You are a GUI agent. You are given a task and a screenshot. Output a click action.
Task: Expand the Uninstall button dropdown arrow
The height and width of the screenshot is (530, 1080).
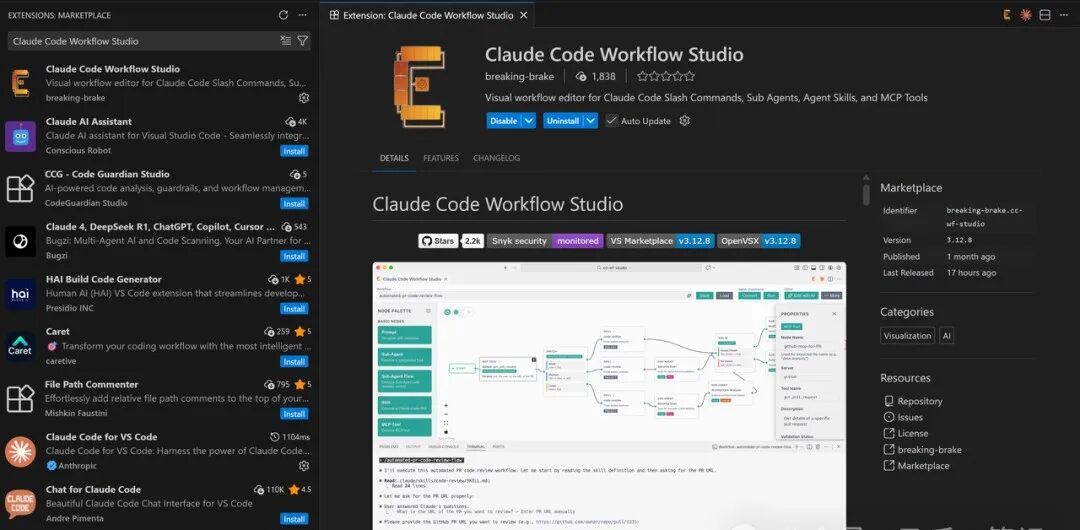(x=591, y=121)
